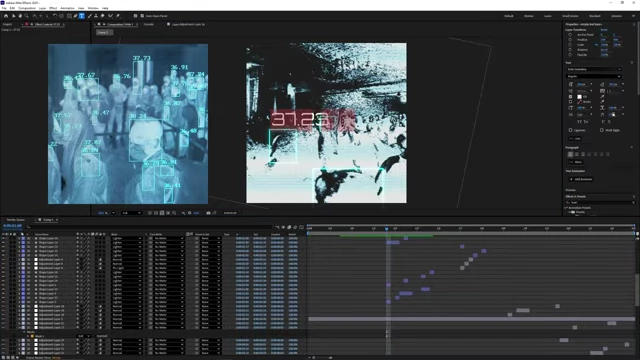Click the frame blending icon in the timeline header
Image resolution: width=640 pixels, height=360 pixels.
coord(289,227)
